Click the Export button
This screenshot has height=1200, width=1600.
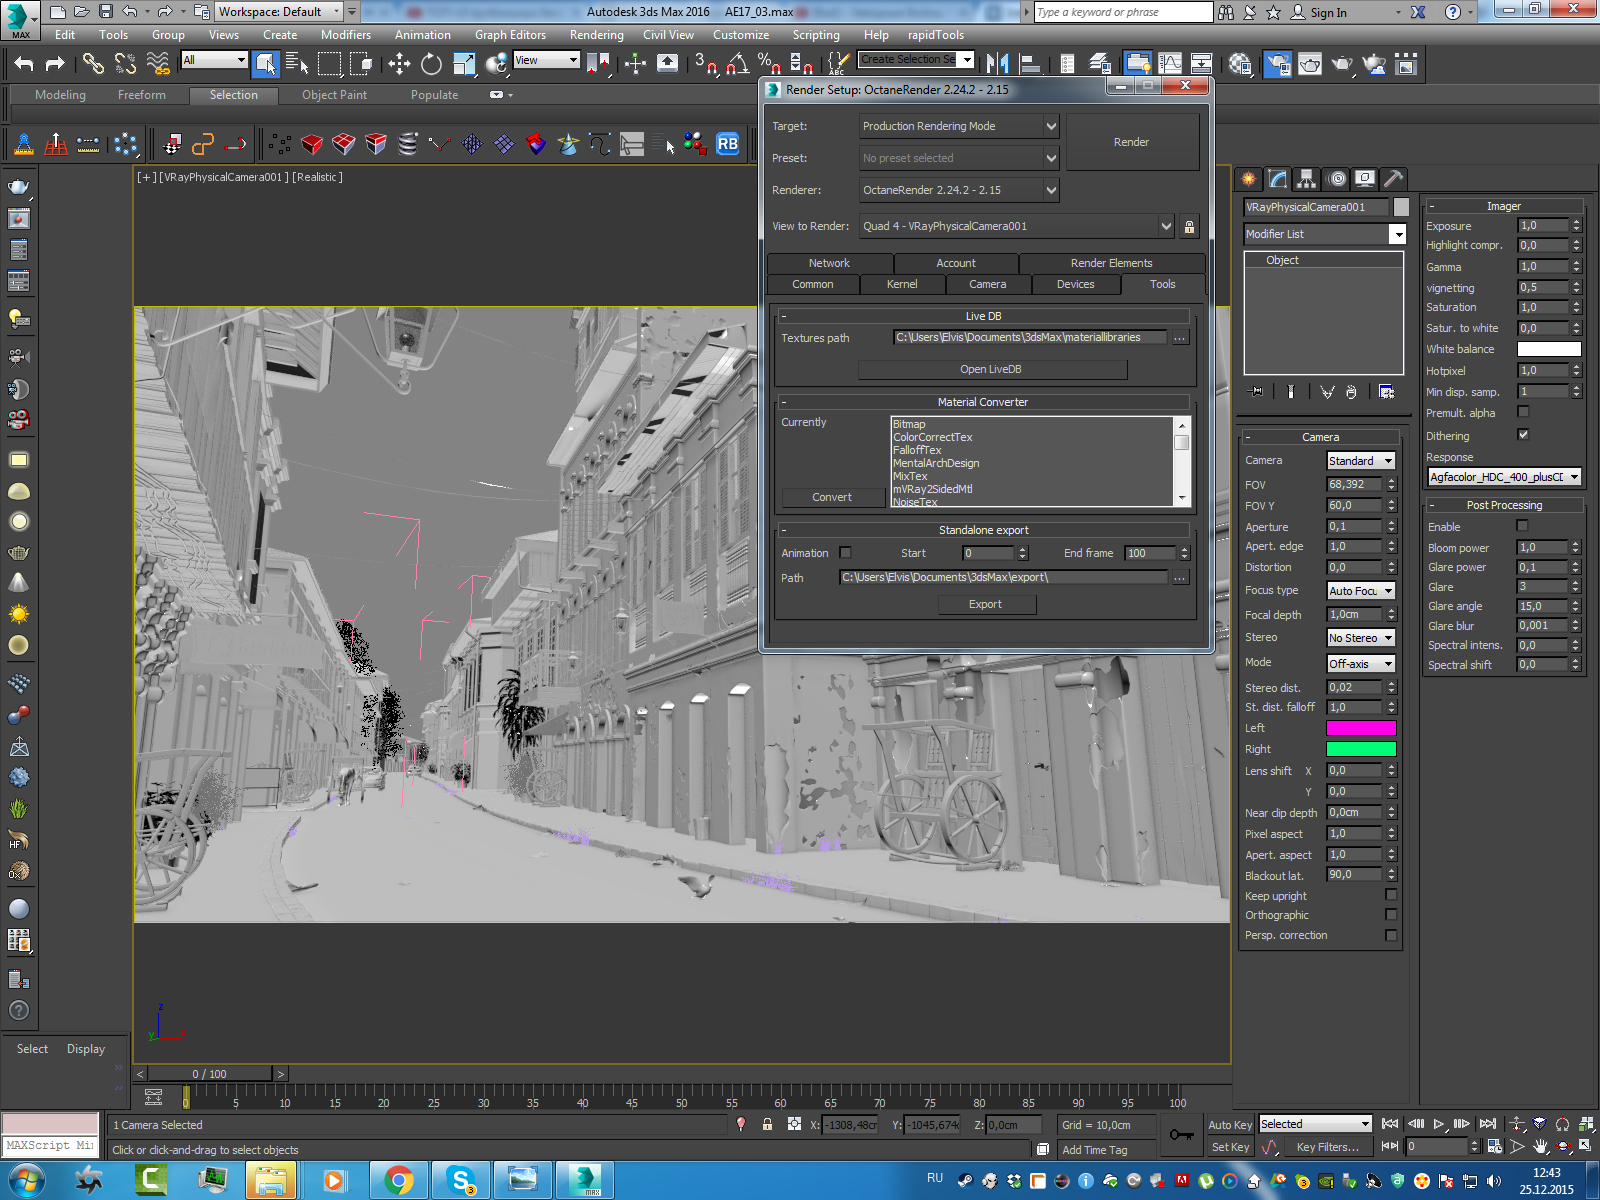click(986, 604)
